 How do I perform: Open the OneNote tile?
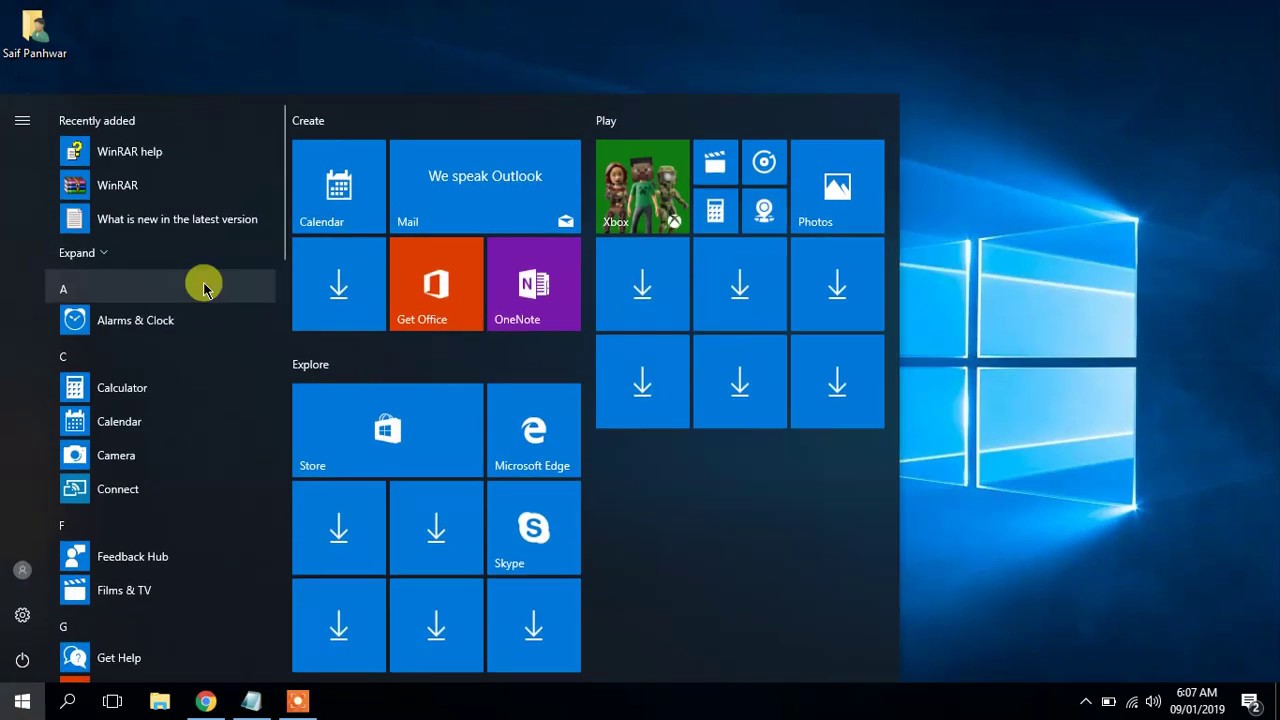pos(533,284)
